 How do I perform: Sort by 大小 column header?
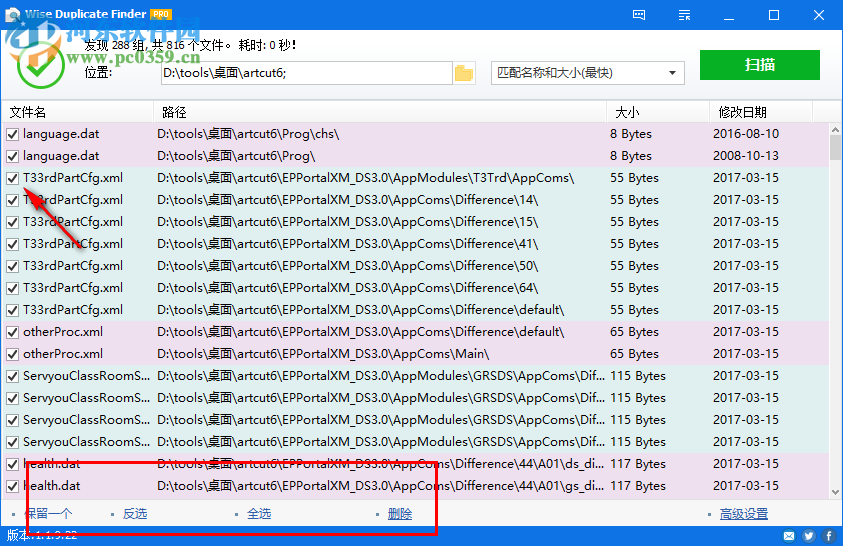(658, 112)
